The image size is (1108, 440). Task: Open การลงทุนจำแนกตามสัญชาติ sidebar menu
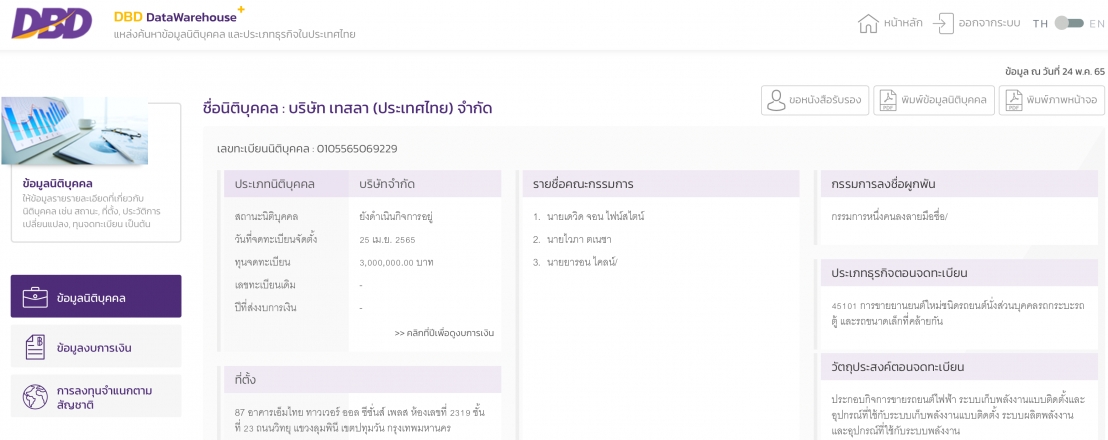96,396
